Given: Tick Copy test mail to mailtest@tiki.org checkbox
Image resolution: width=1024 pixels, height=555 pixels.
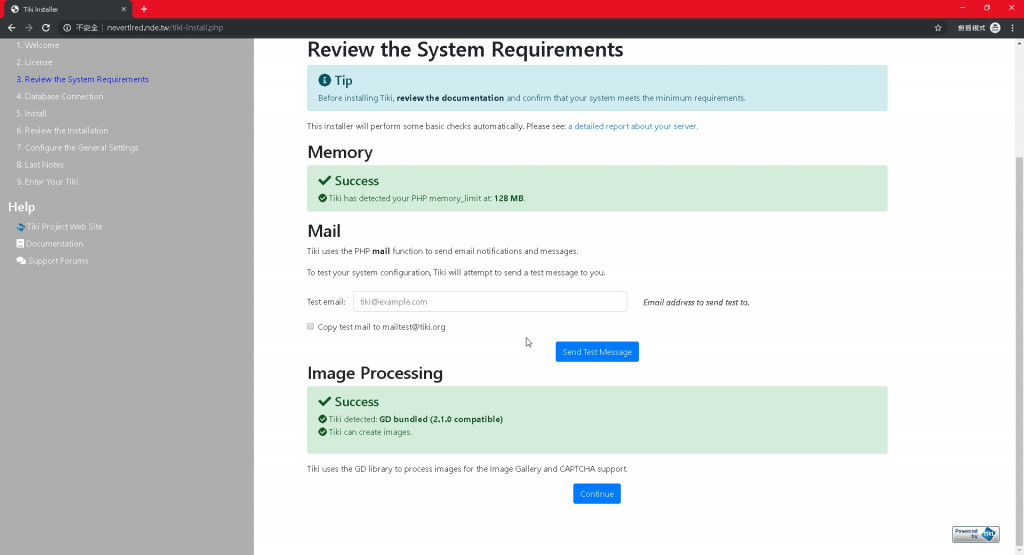Looking at the screenshot, I should pyautogui.click(x=310, y=326).
